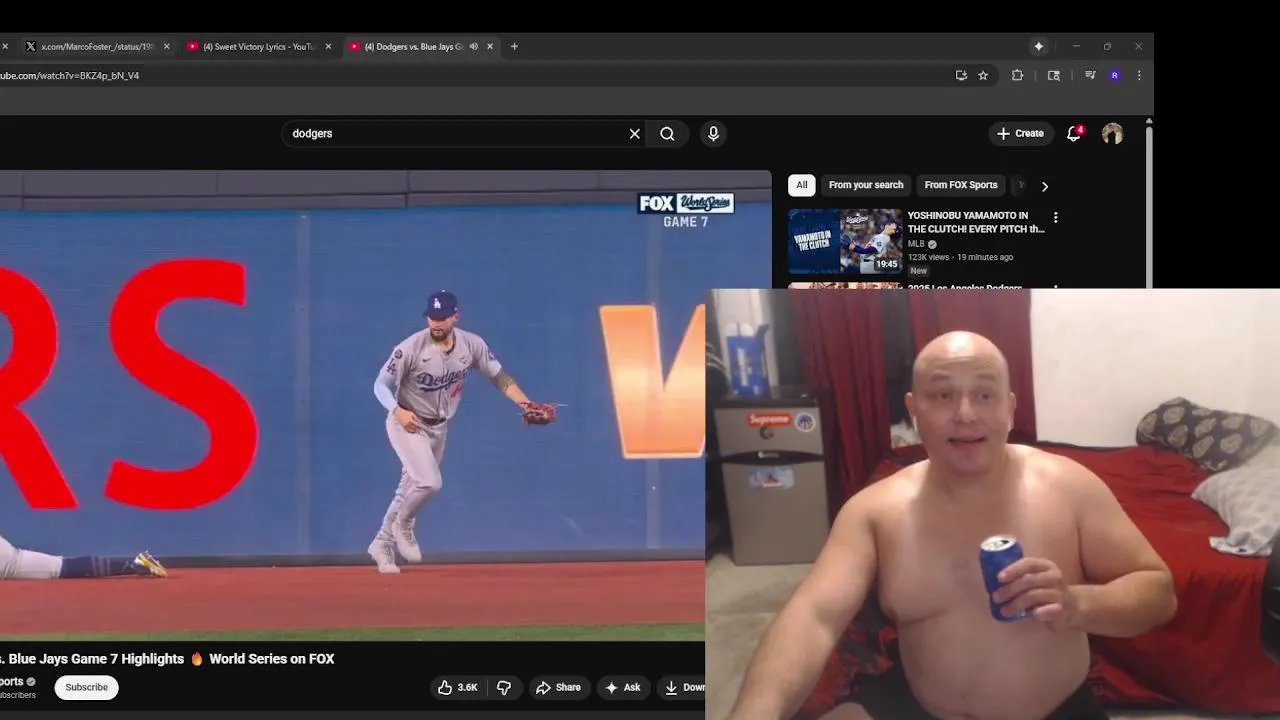
Task: Bookmark this page with the star icon
Action: (x=983, y=75)
